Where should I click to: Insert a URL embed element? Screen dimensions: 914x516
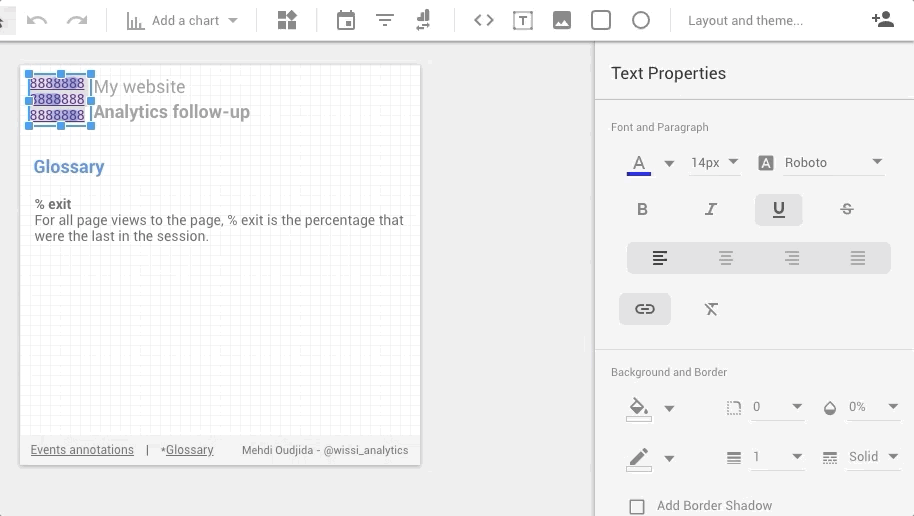484,20
